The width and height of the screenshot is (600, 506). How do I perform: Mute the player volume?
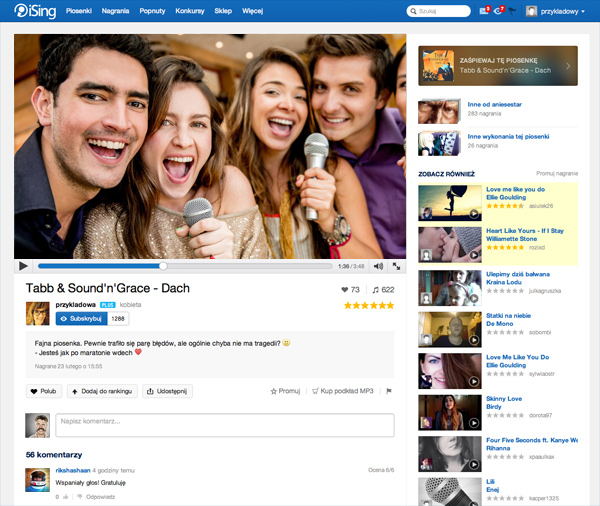[x=378, y=266]
